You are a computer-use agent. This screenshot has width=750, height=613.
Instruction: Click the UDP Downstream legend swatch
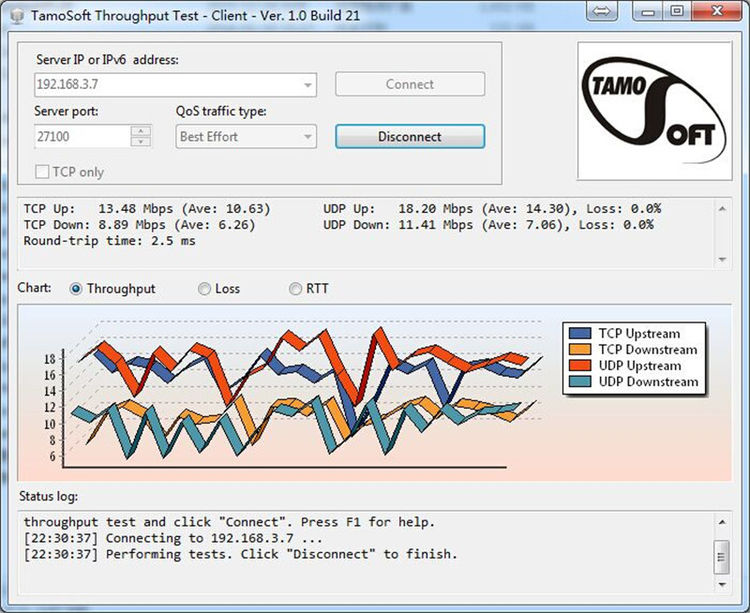pos(579,382)
